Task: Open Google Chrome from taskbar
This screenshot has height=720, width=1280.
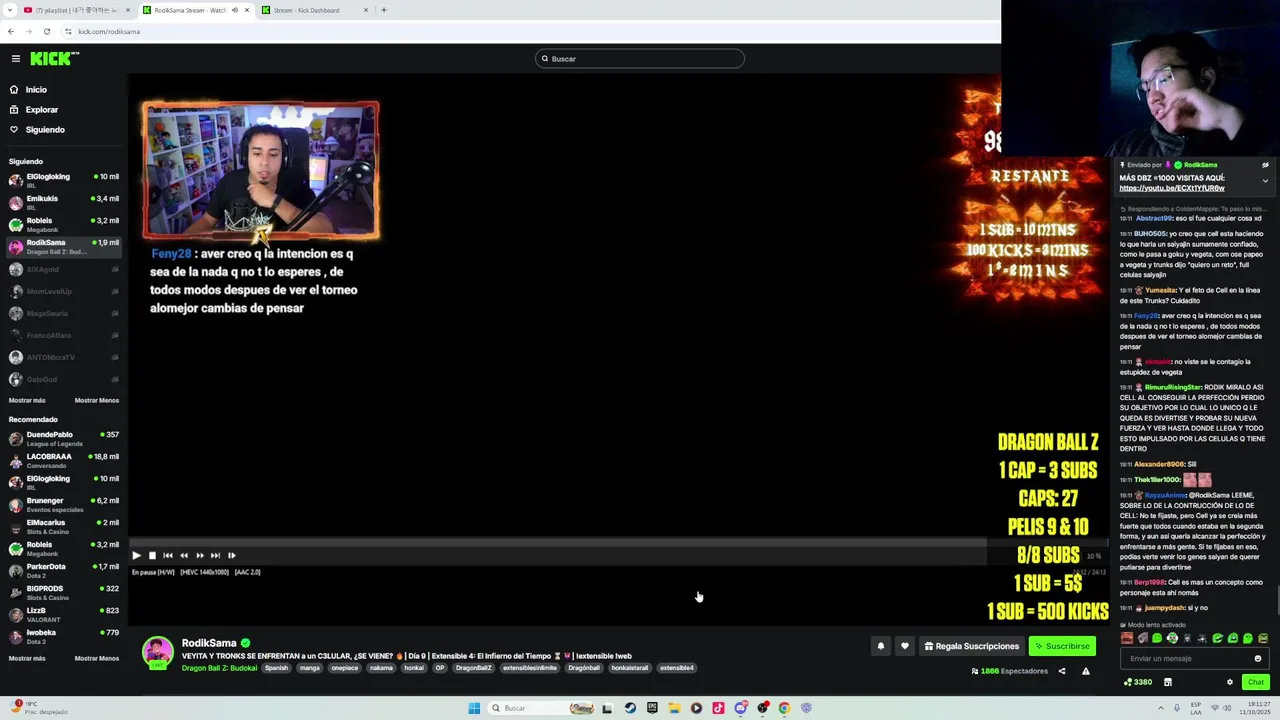Action: tap(784, 708)
